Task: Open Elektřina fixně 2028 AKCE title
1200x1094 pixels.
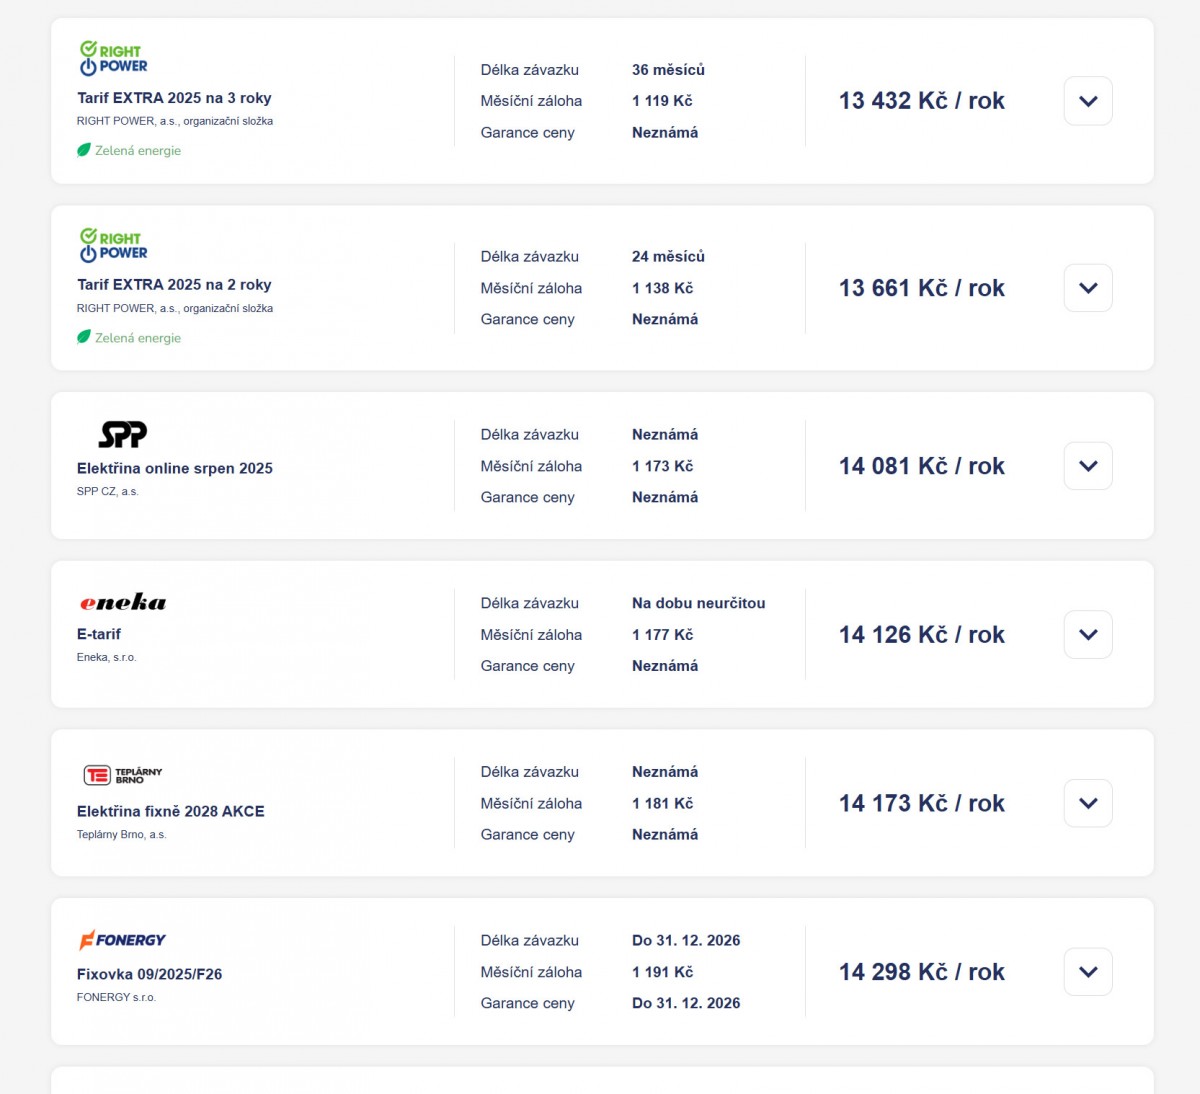Action: [x=171, y=811]
